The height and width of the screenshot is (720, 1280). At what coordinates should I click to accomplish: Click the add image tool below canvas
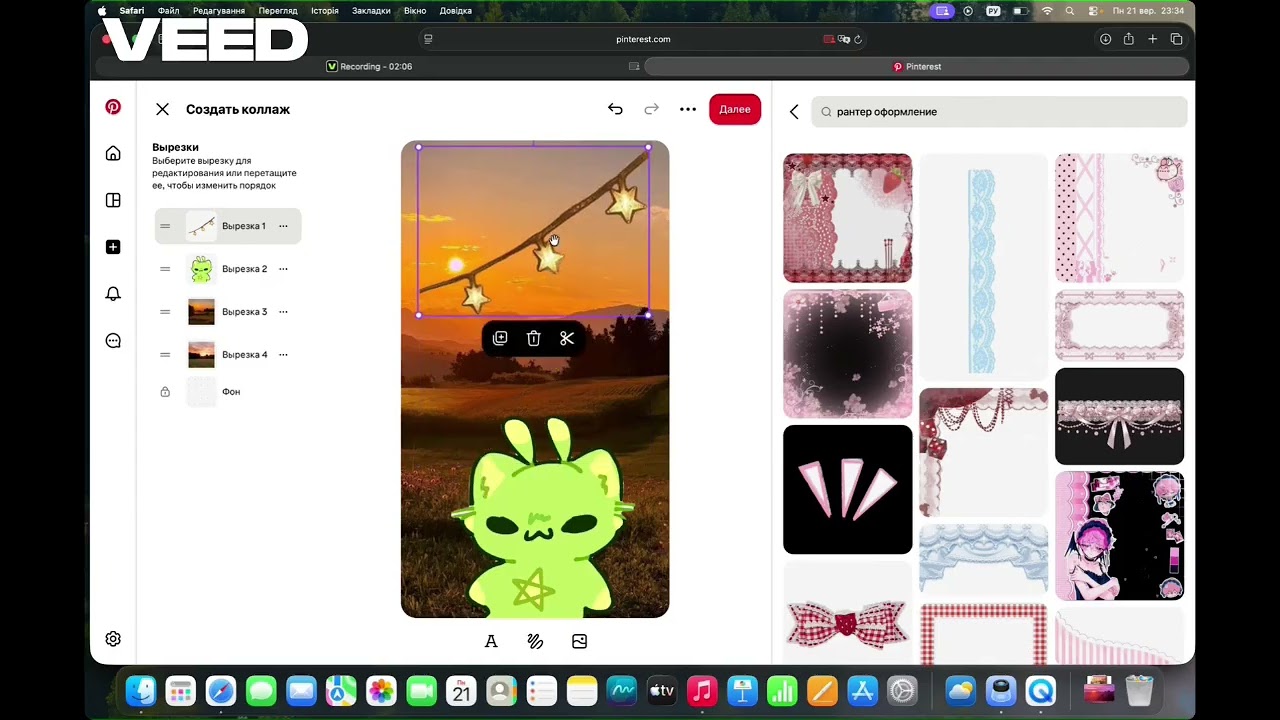pyautogui.click(x=579, y=642)
